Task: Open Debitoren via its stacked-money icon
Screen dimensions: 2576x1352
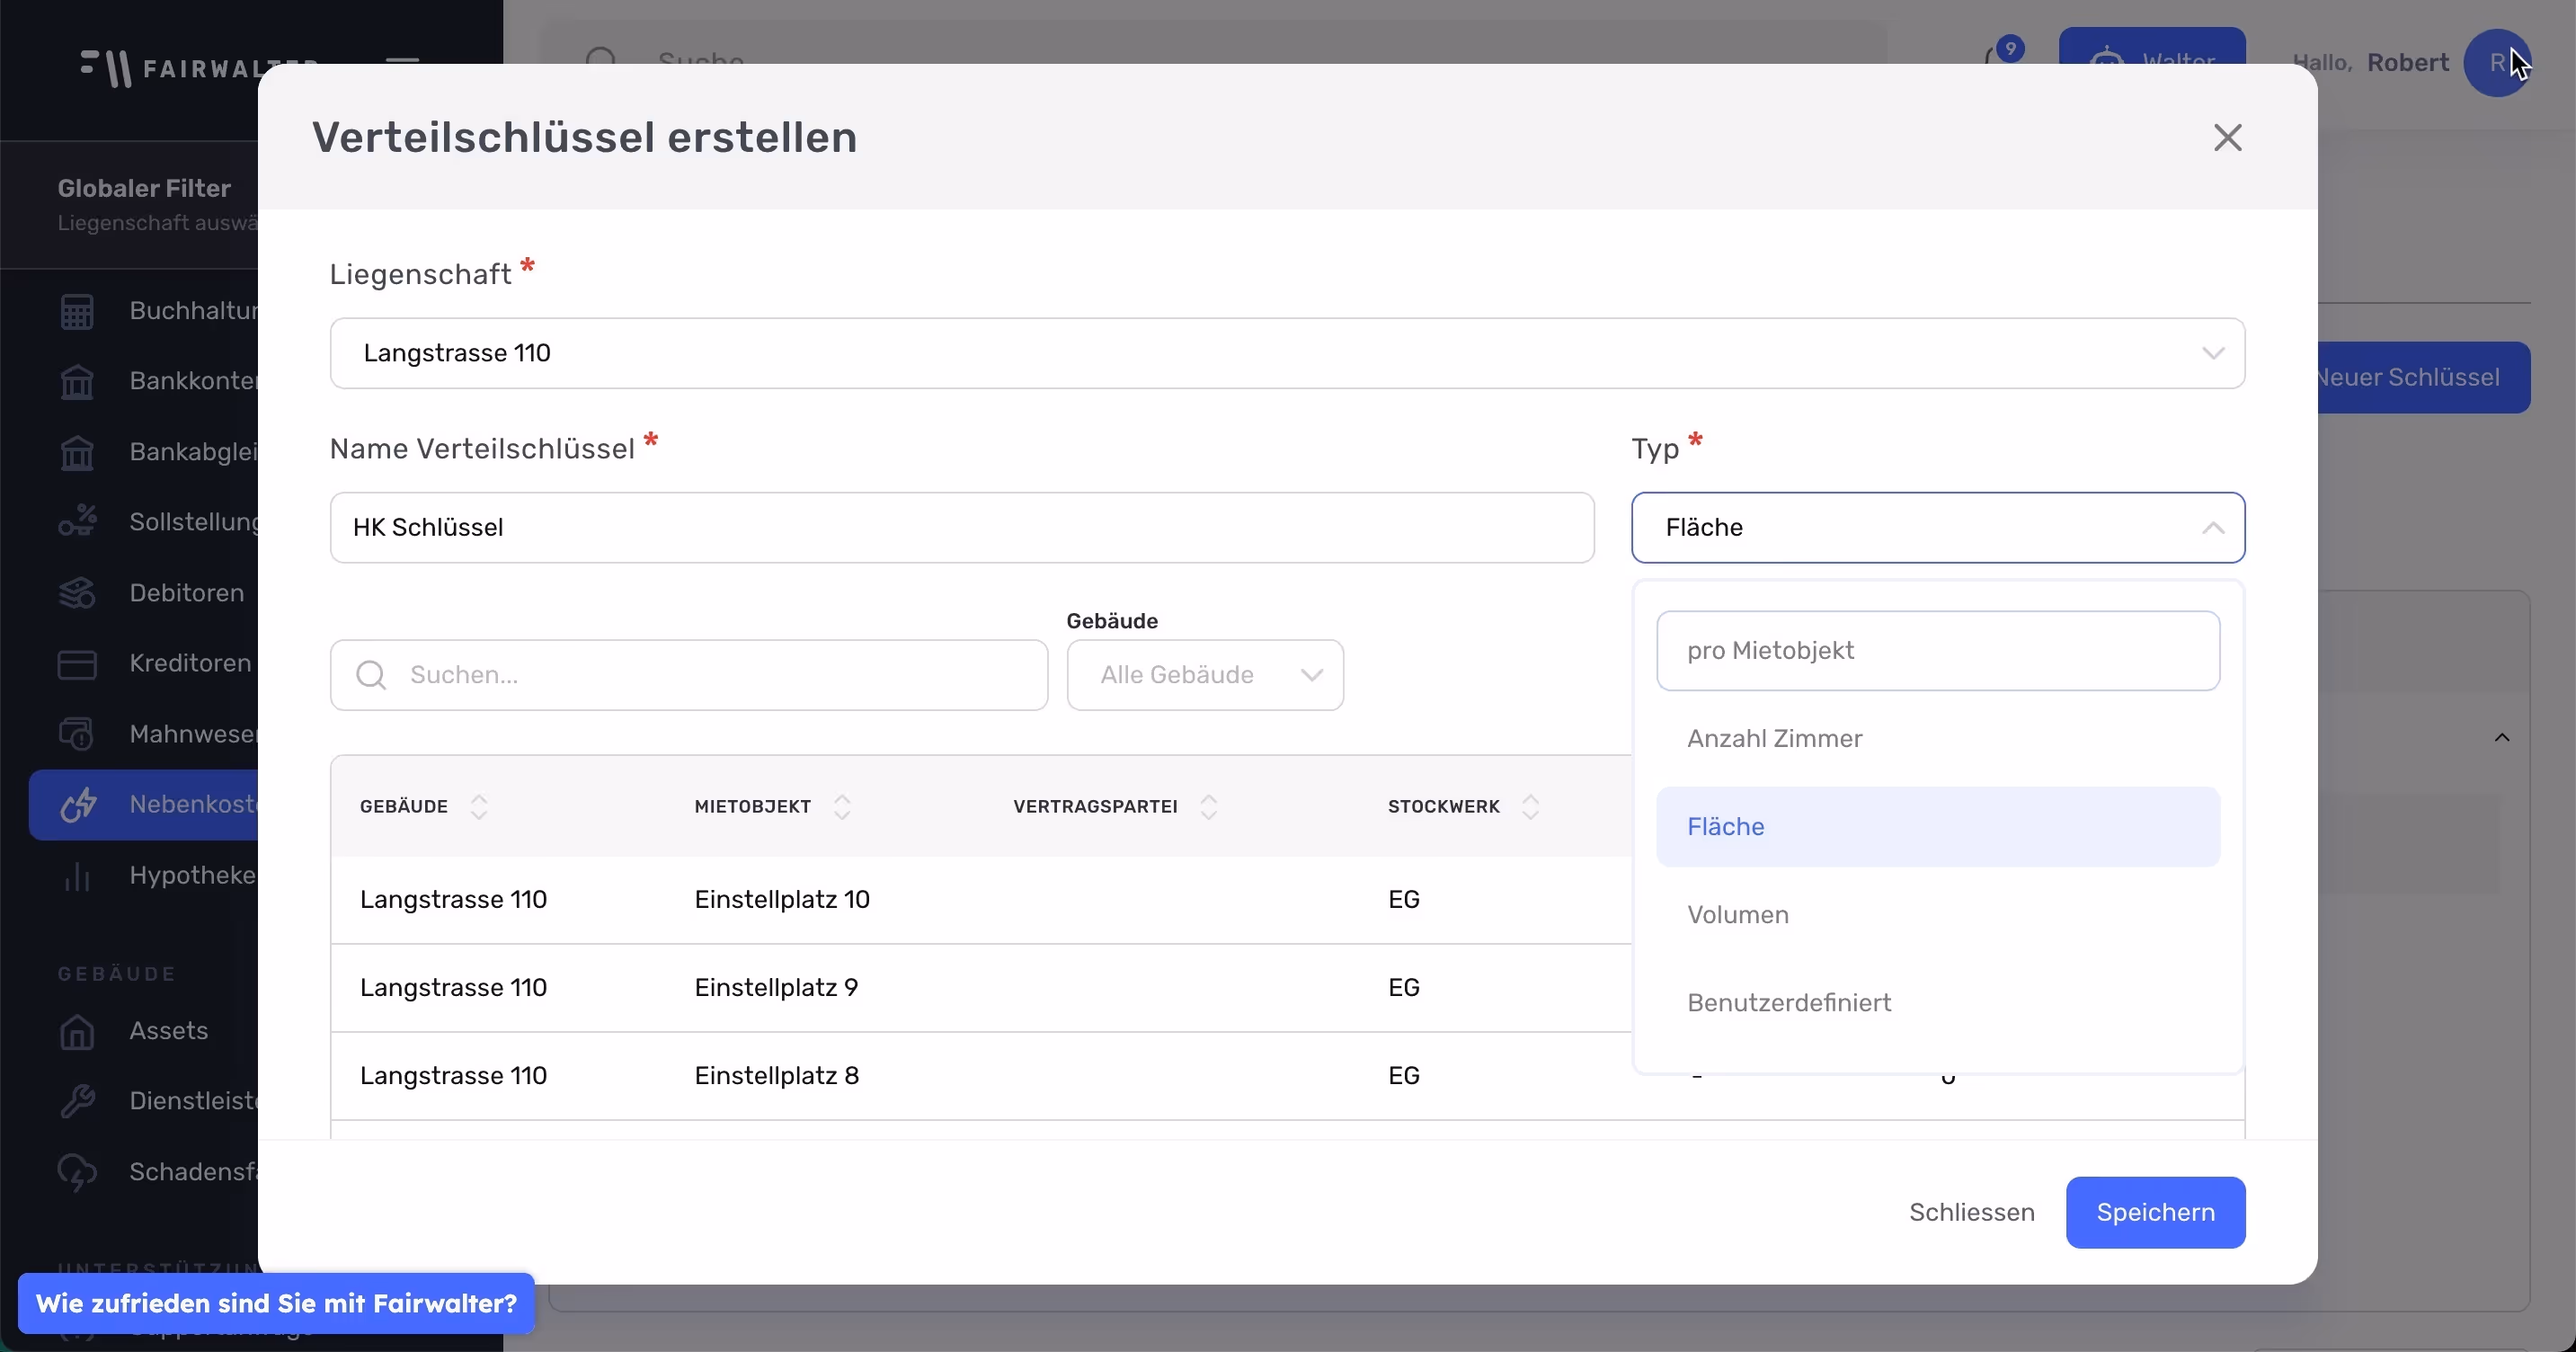Action: point(77,593)
